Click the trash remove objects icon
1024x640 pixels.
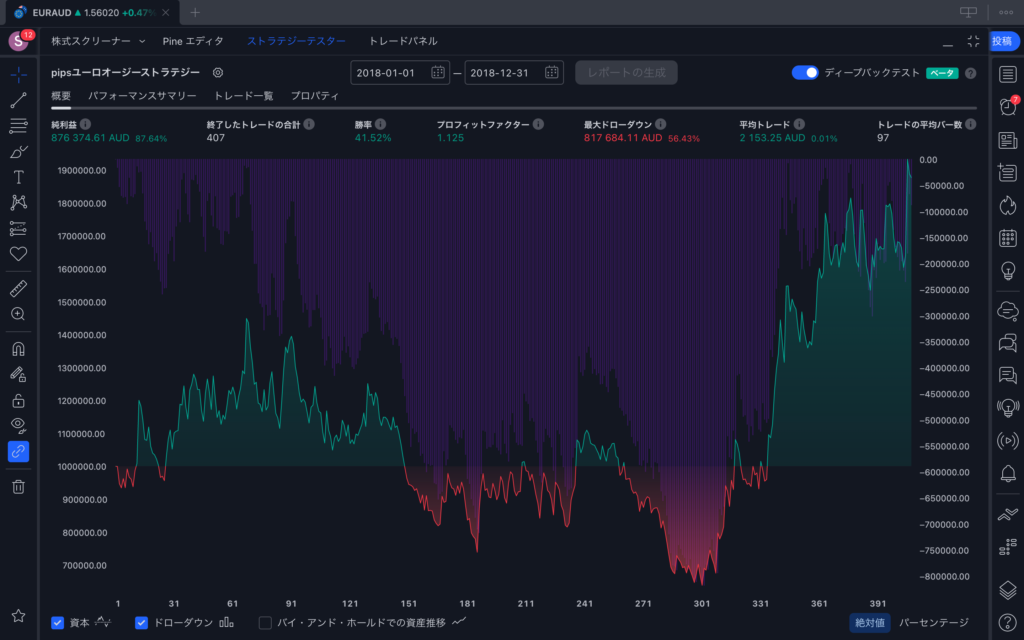(x=18, y=487)
